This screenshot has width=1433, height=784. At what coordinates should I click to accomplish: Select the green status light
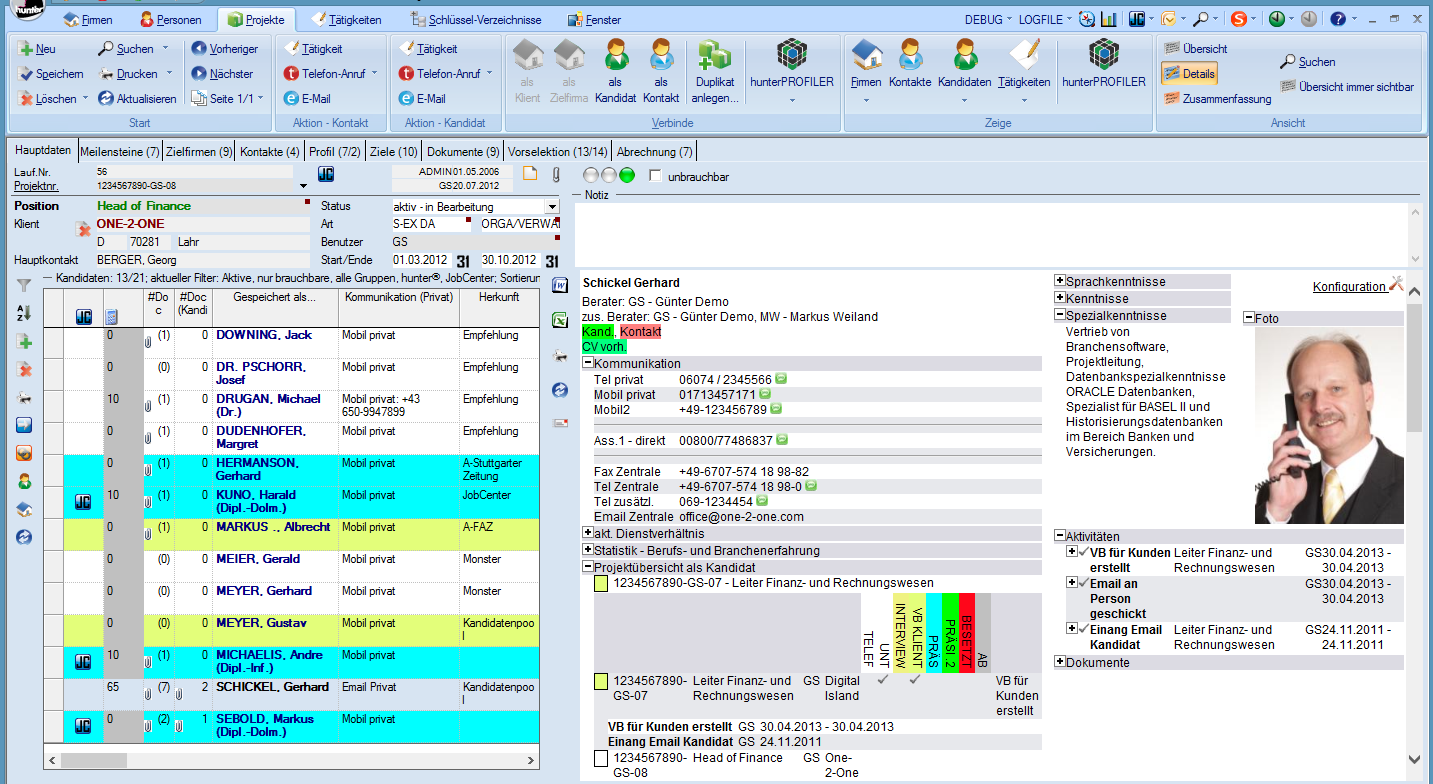click(x=627, y=176)
